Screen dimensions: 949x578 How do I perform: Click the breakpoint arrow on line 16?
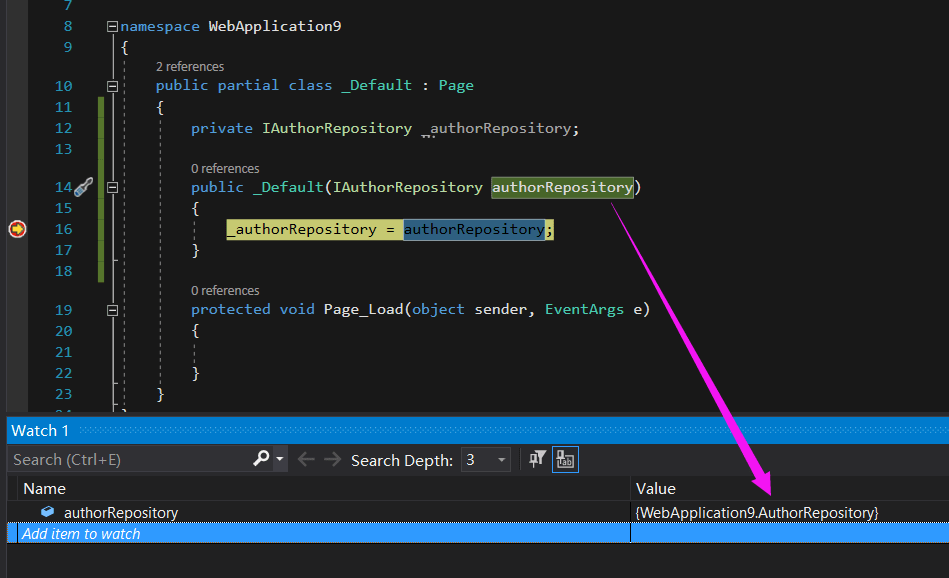click(17, 229)
